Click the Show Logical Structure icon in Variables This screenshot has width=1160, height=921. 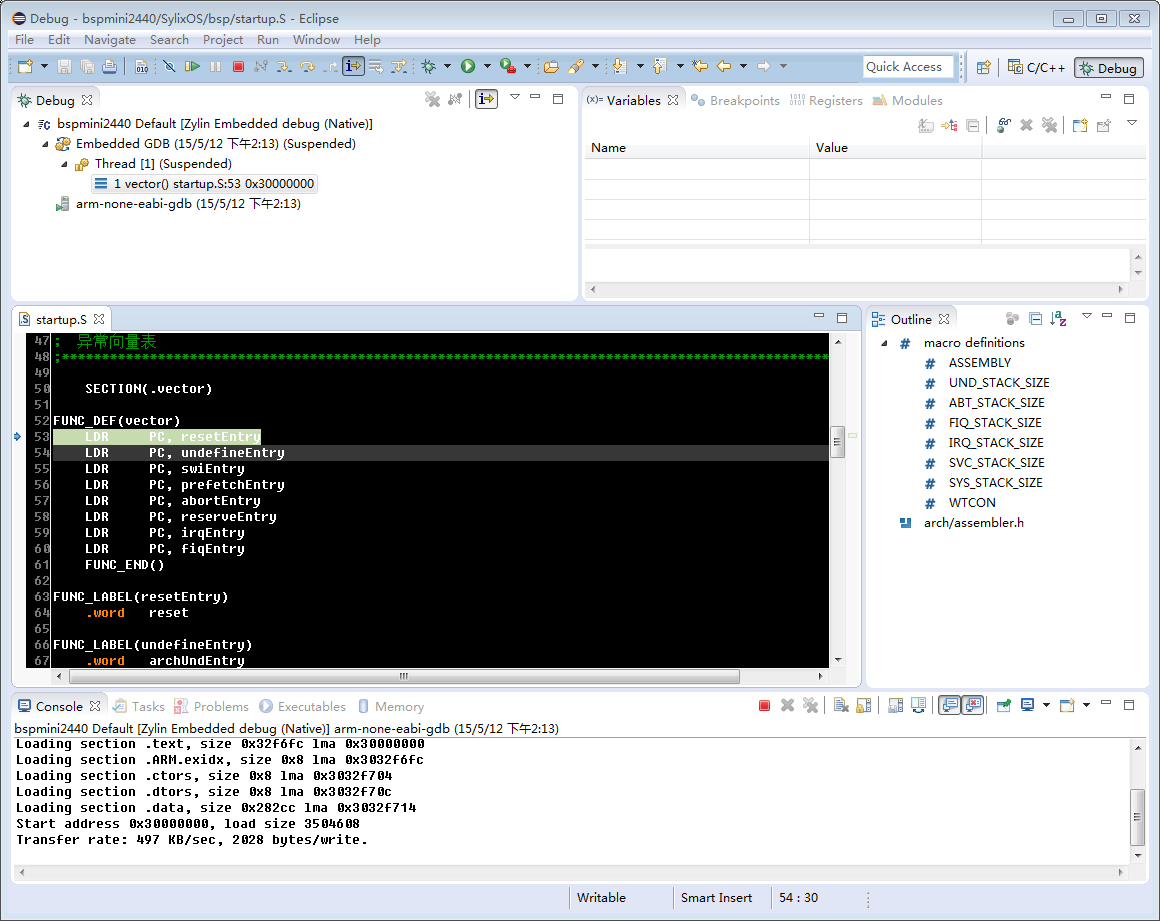coord(949,126)
